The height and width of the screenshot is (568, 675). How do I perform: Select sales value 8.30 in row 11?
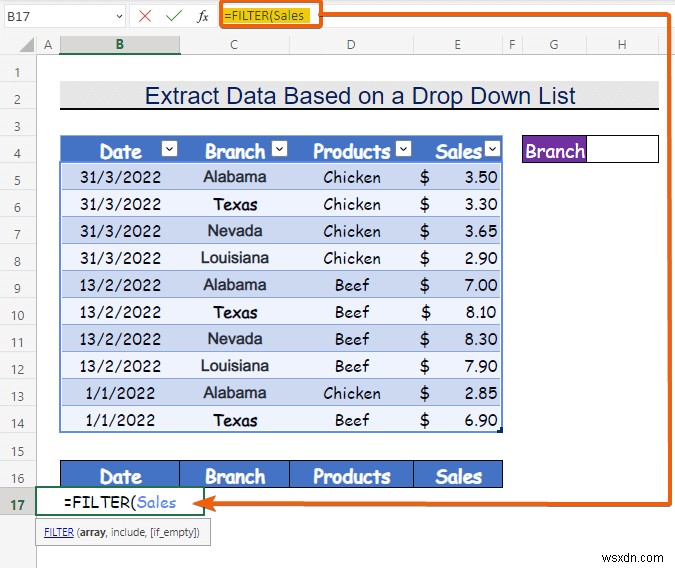(x=458, y=339)
